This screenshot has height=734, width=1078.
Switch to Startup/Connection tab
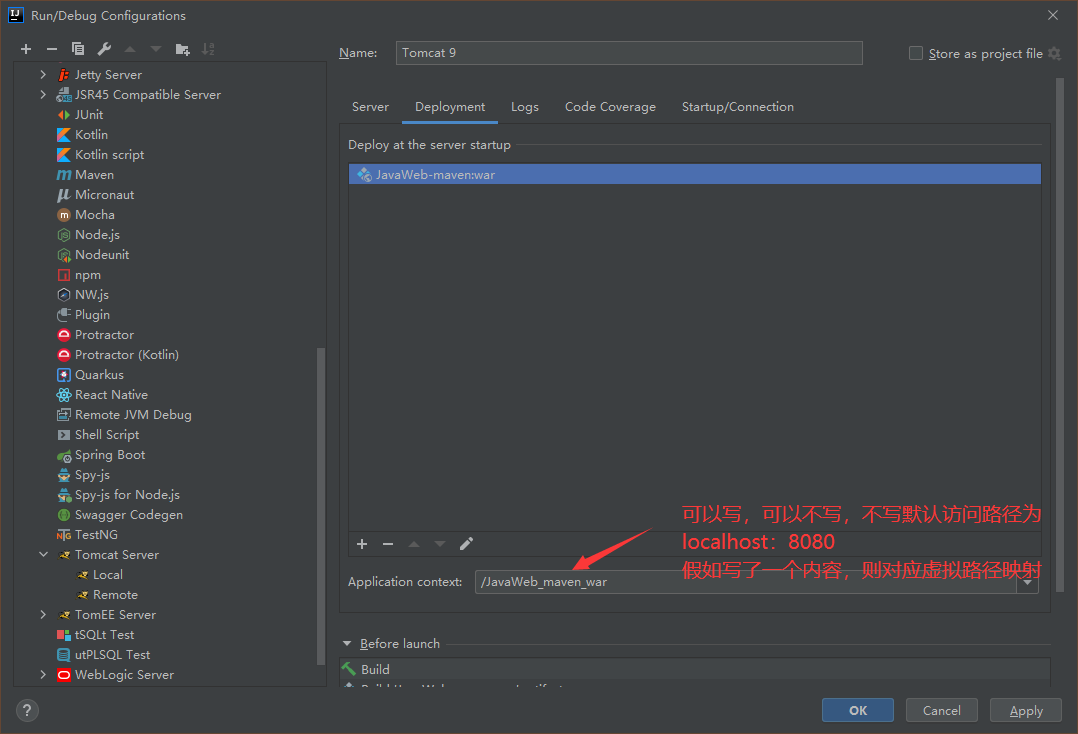pos(738,107)
